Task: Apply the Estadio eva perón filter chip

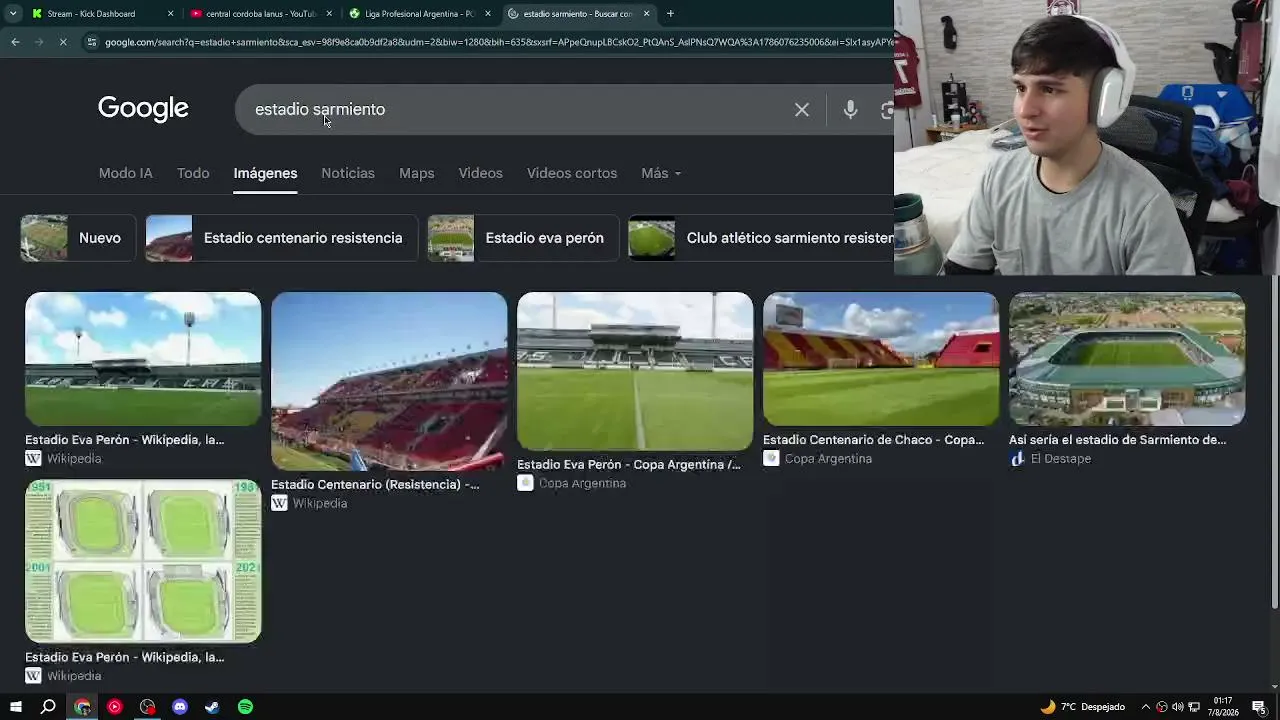Action: point(523,238)
